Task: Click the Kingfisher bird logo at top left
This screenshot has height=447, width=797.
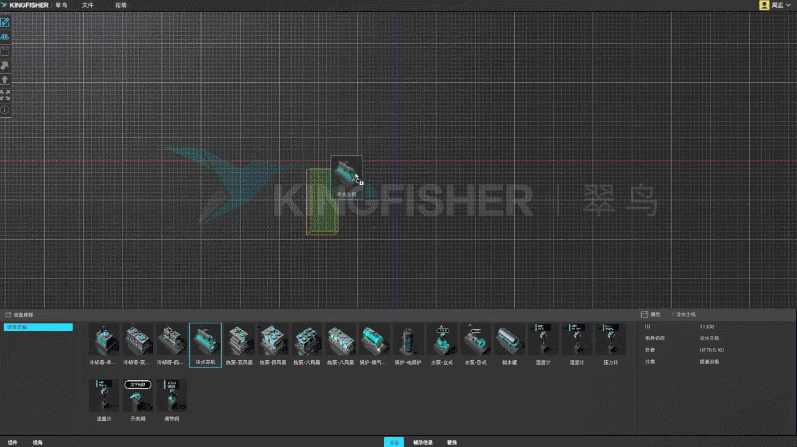Action: point(4,5)
